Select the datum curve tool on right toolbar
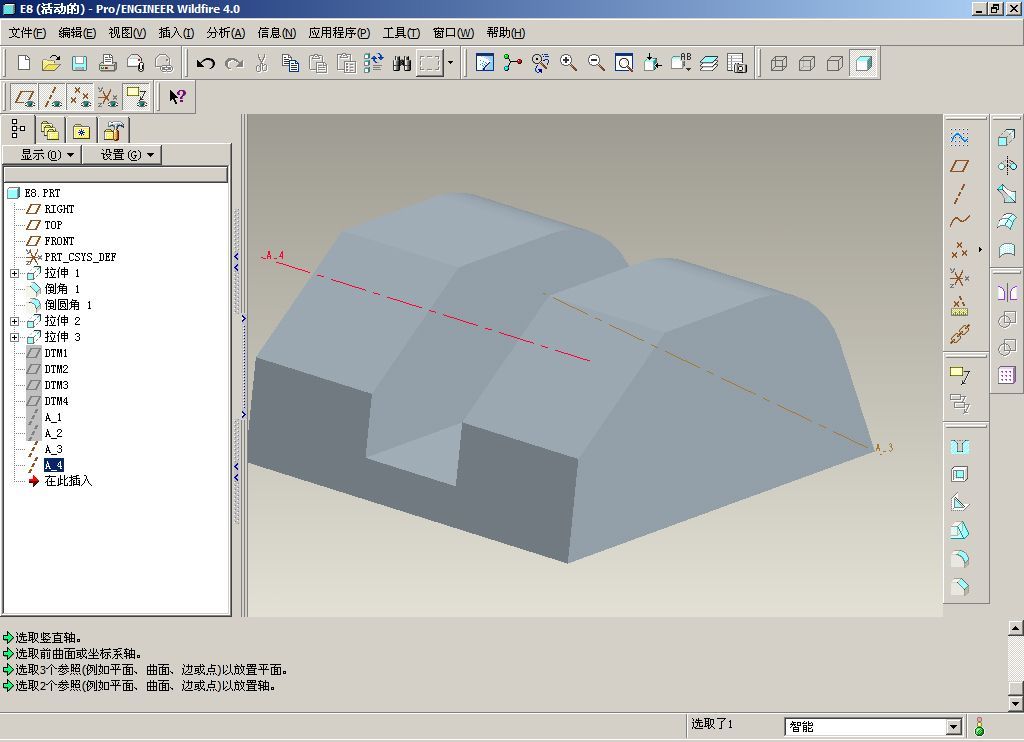 click(959, 221)
